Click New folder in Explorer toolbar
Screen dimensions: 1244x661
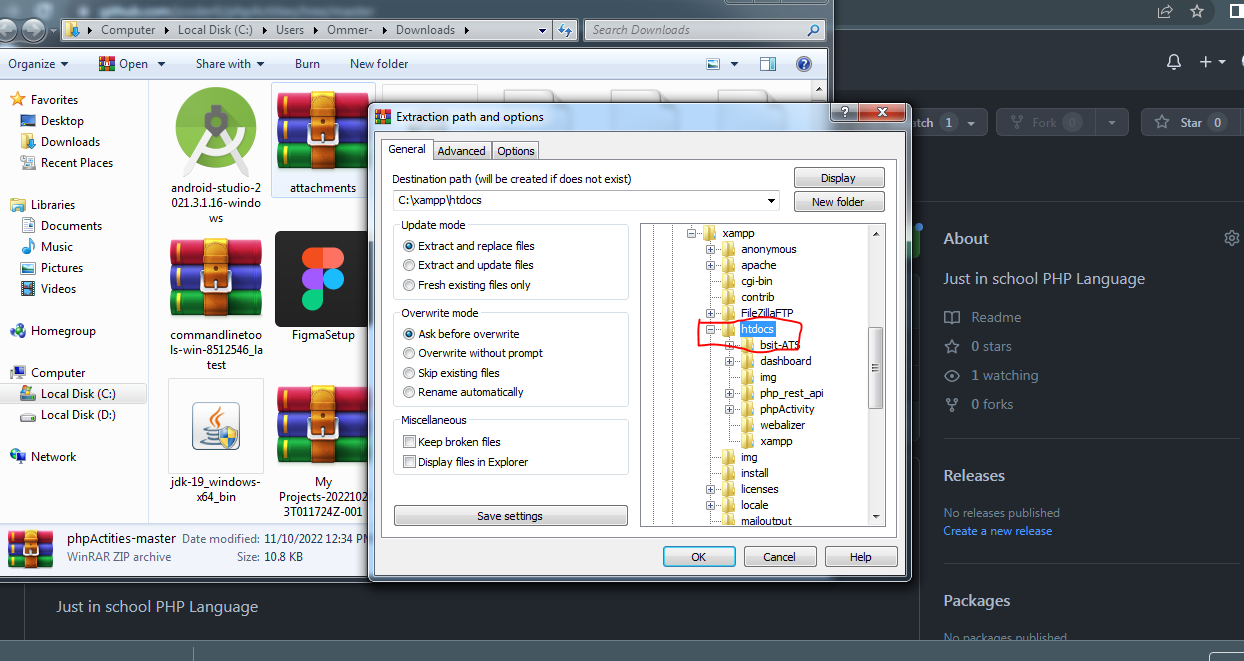tap(379, 64)
